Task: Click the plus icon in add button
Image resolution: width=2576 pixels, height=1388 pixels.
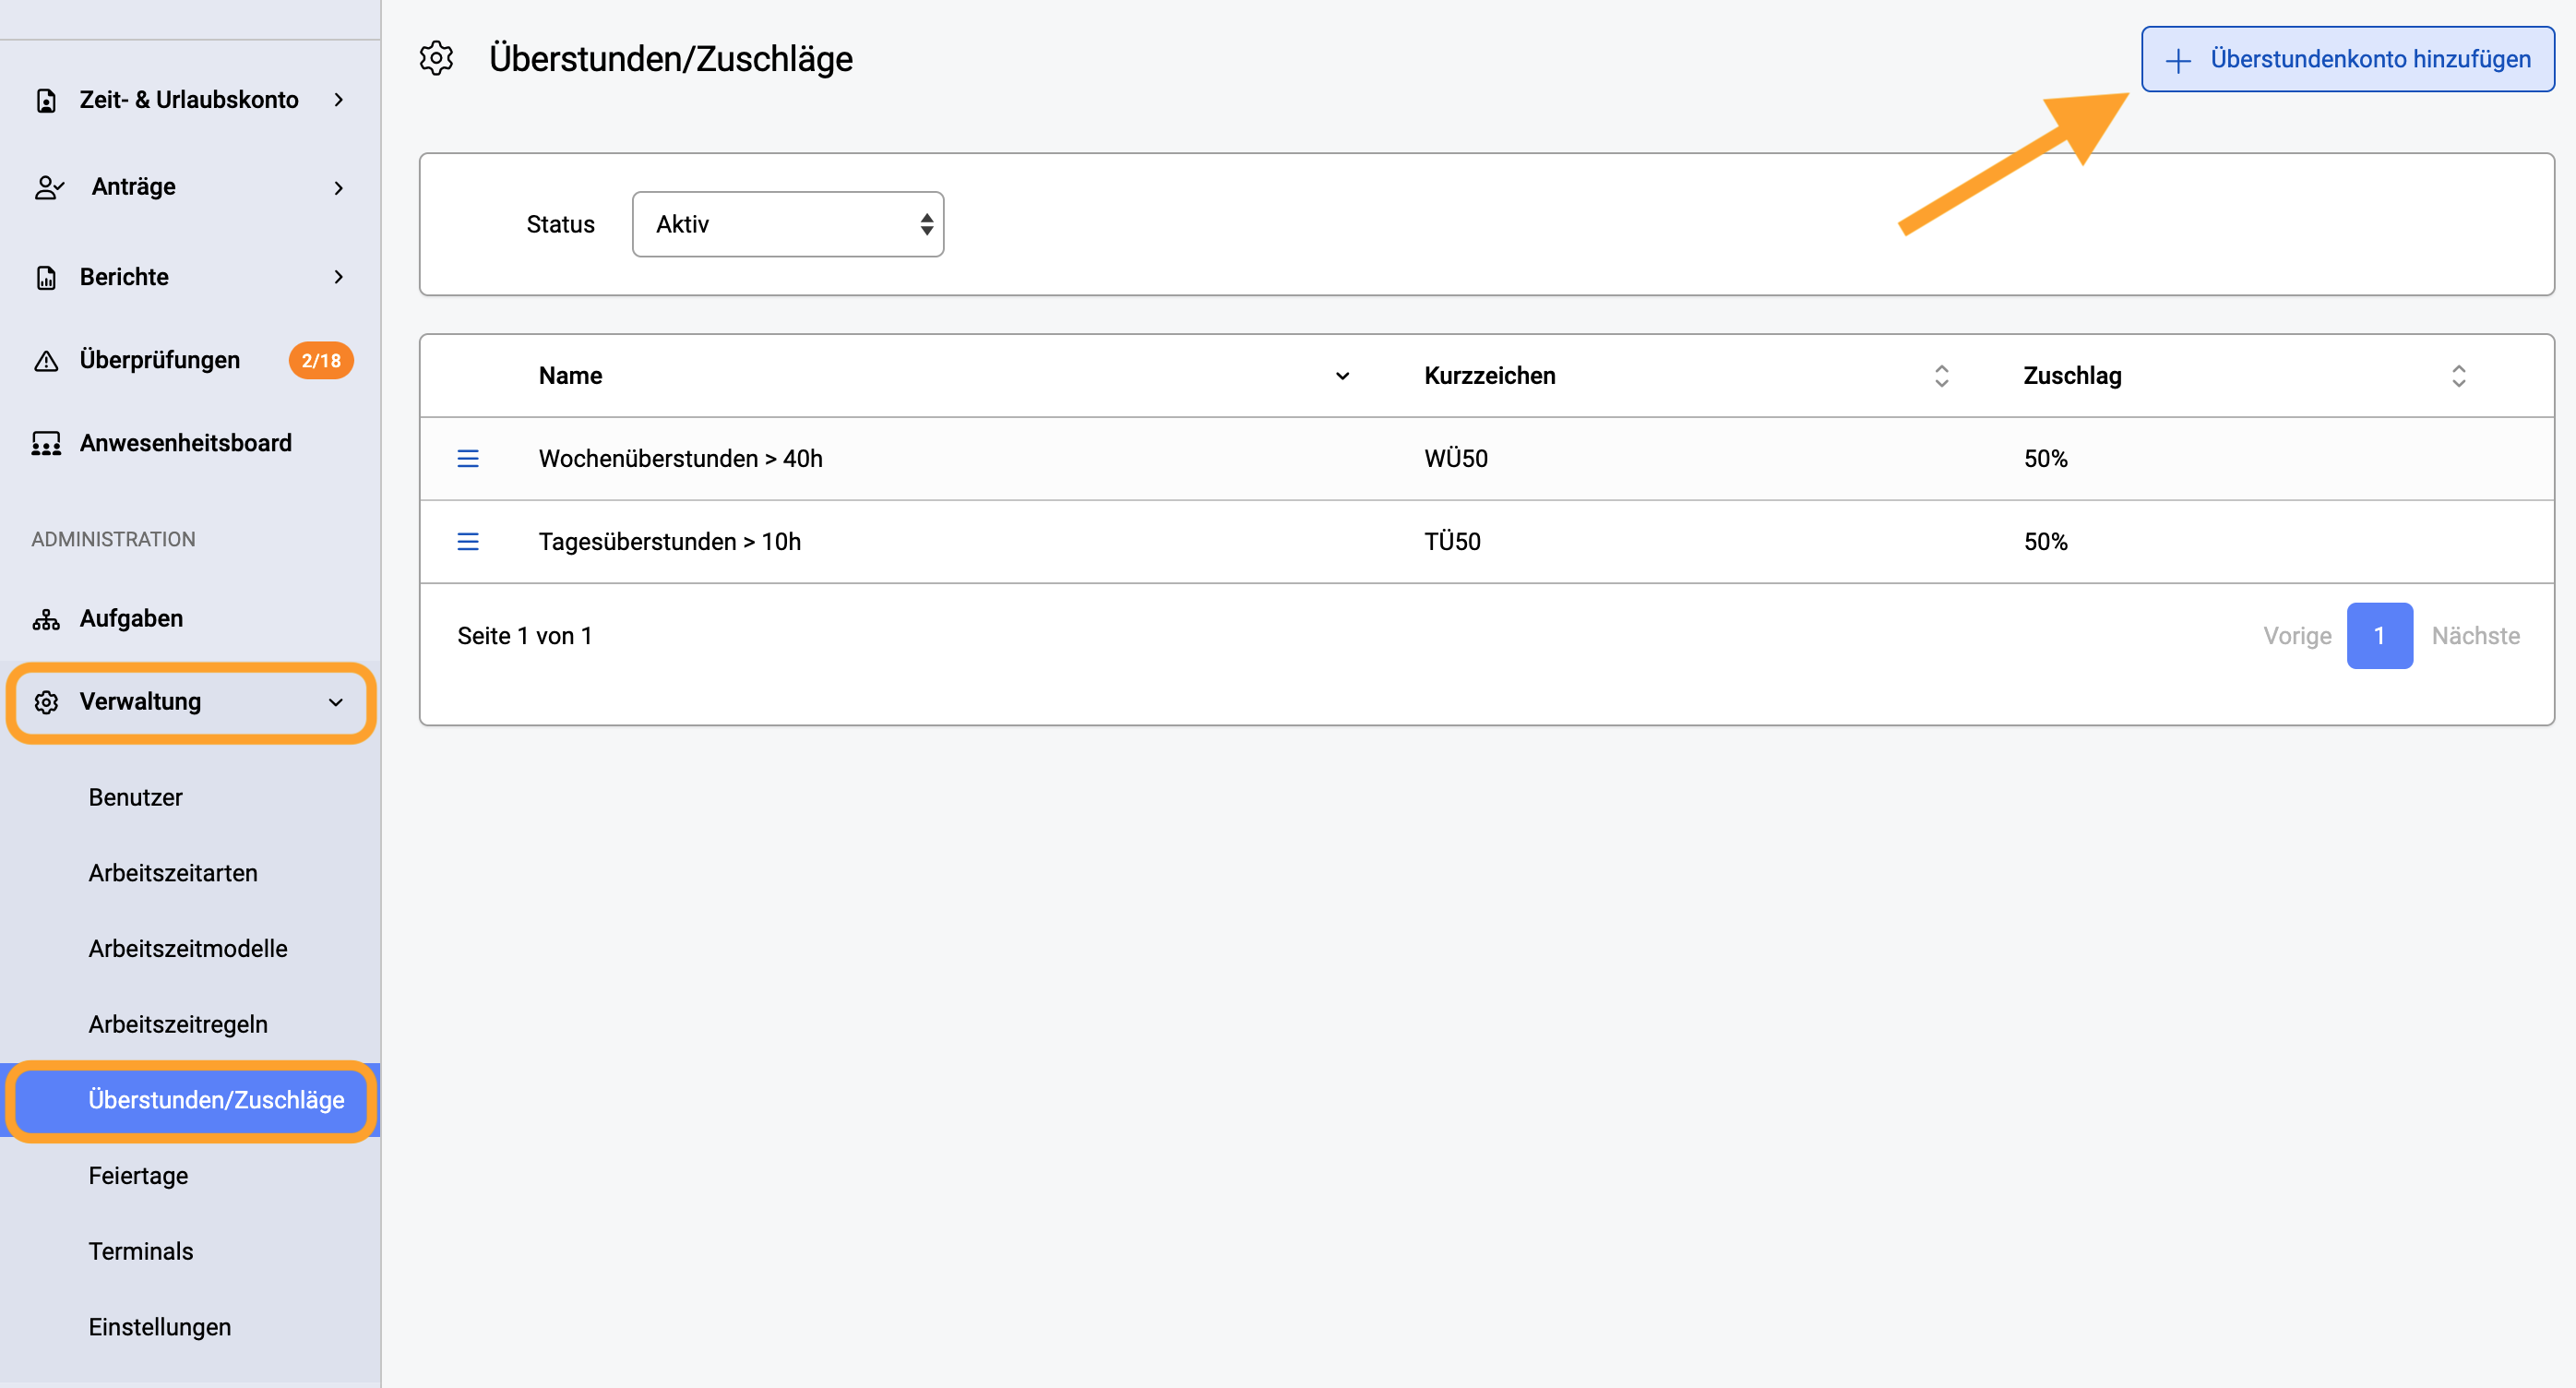Action: tap(2178, 60)
